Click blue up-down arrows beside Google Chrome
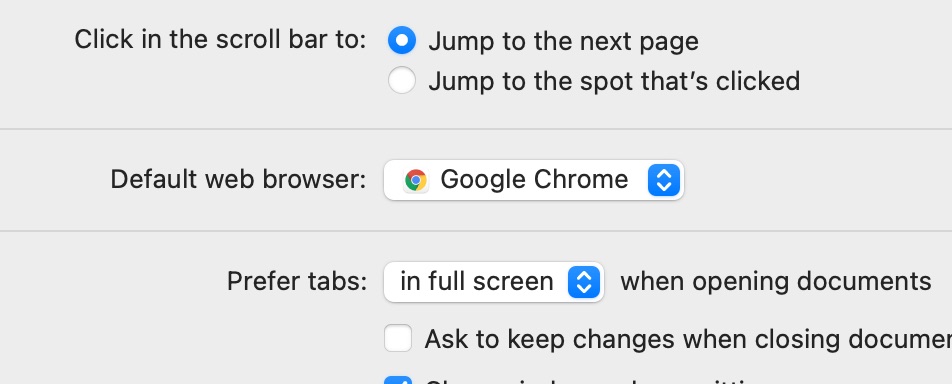Screen dimensions: 952x384 [x=664, y=180]
